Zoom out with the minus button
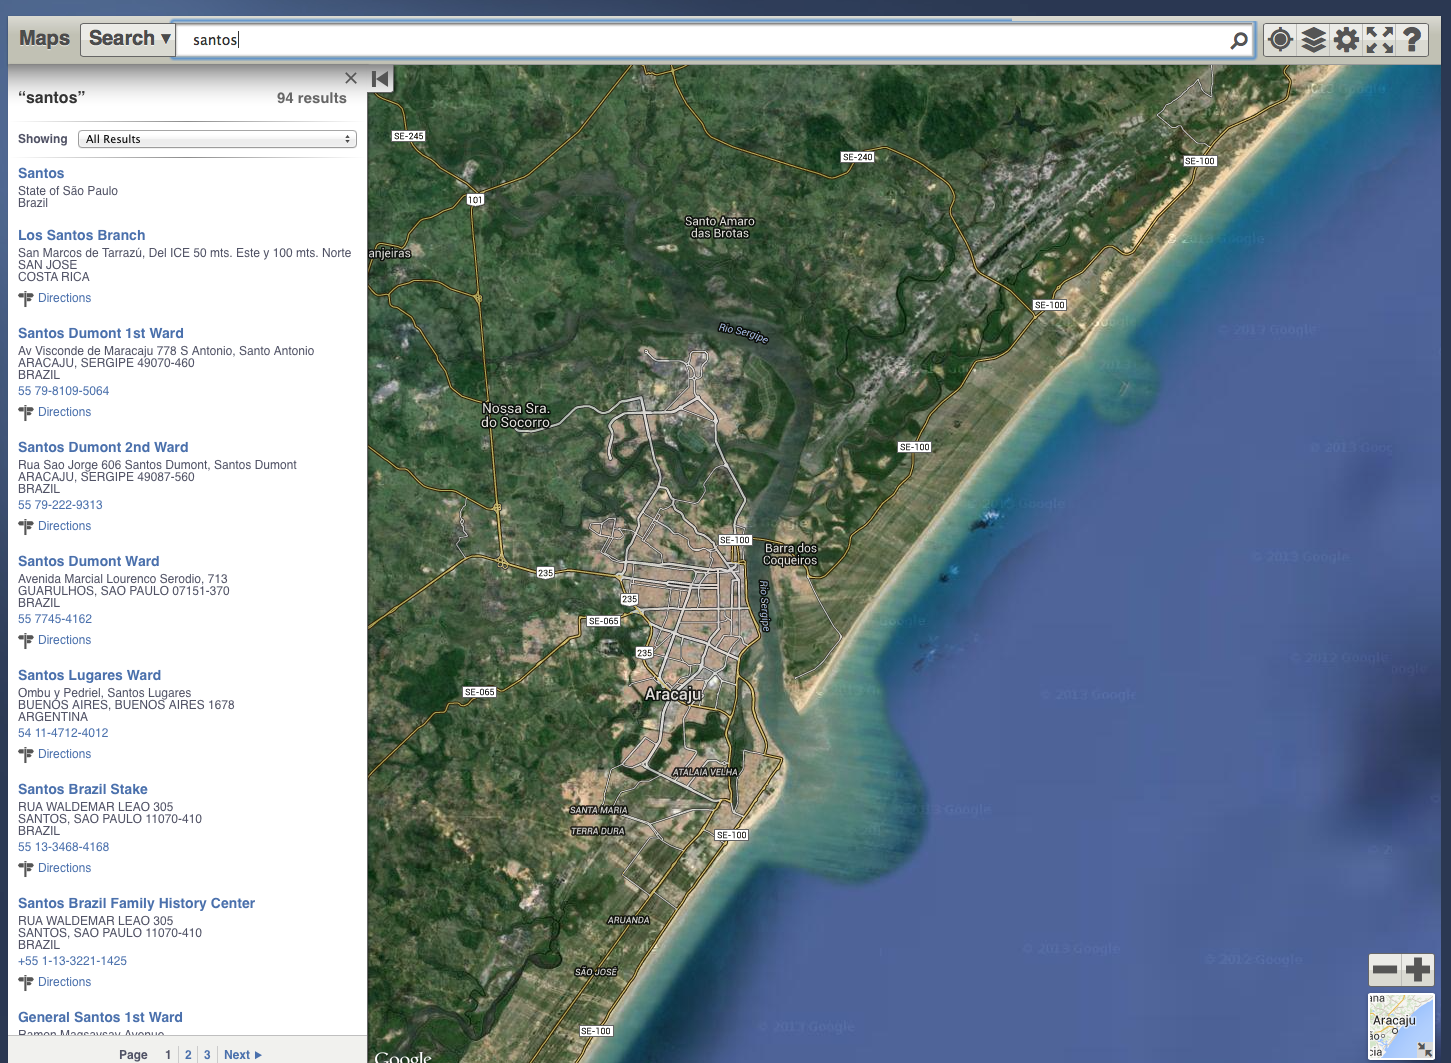Image resolution: width=1451 pixels, height=1063 pixels. coord(1385,969)
